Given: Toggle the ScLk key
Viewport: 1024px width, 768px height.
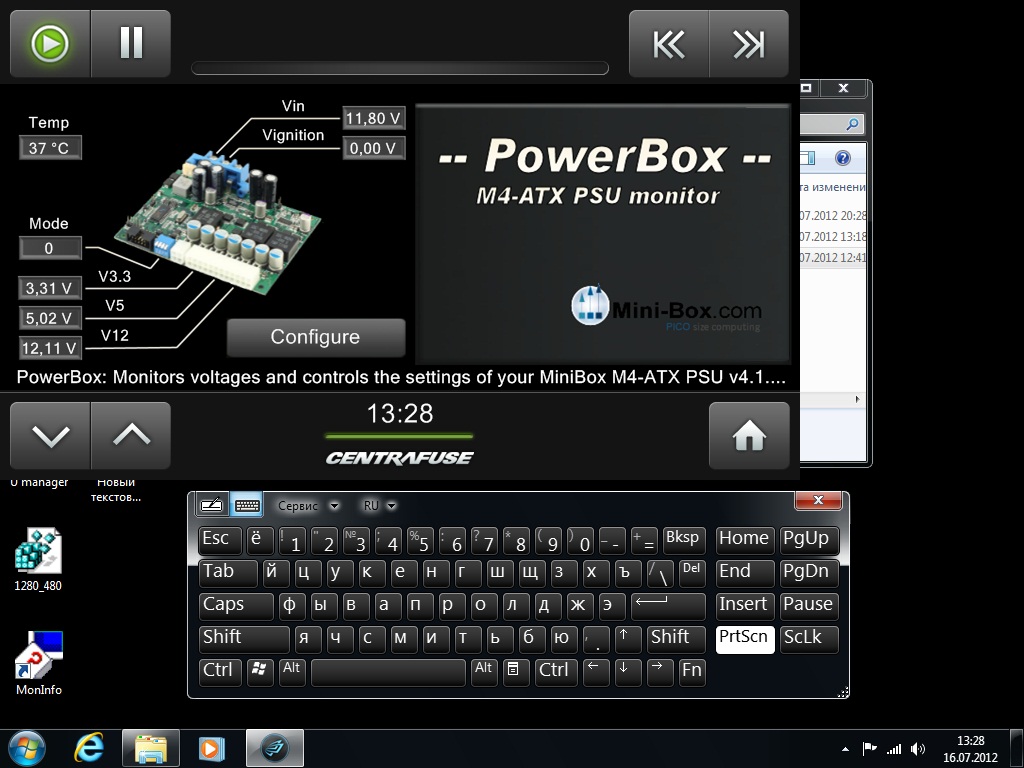Looking at the screenshot, I should pos(808,639).
